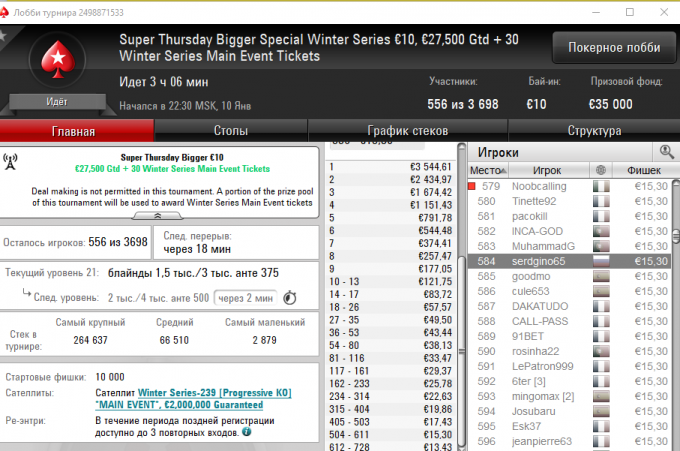The image size is (680, 451).
Task: Click first place prize €3 544,61
Action: point(431,167)
